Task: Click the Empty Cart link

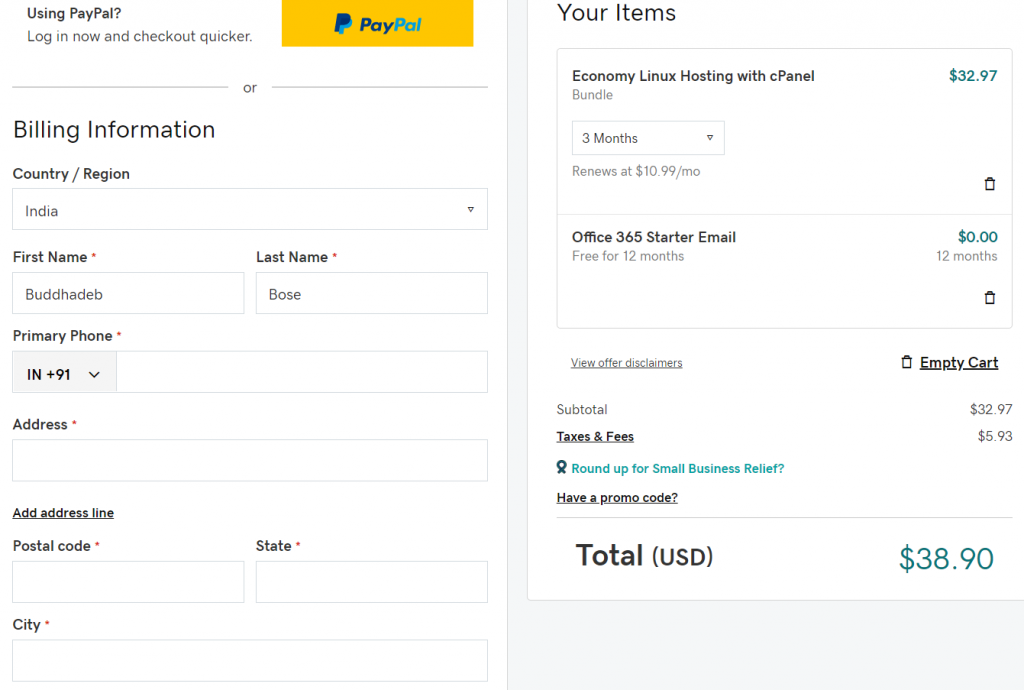Action: [959, 362]
